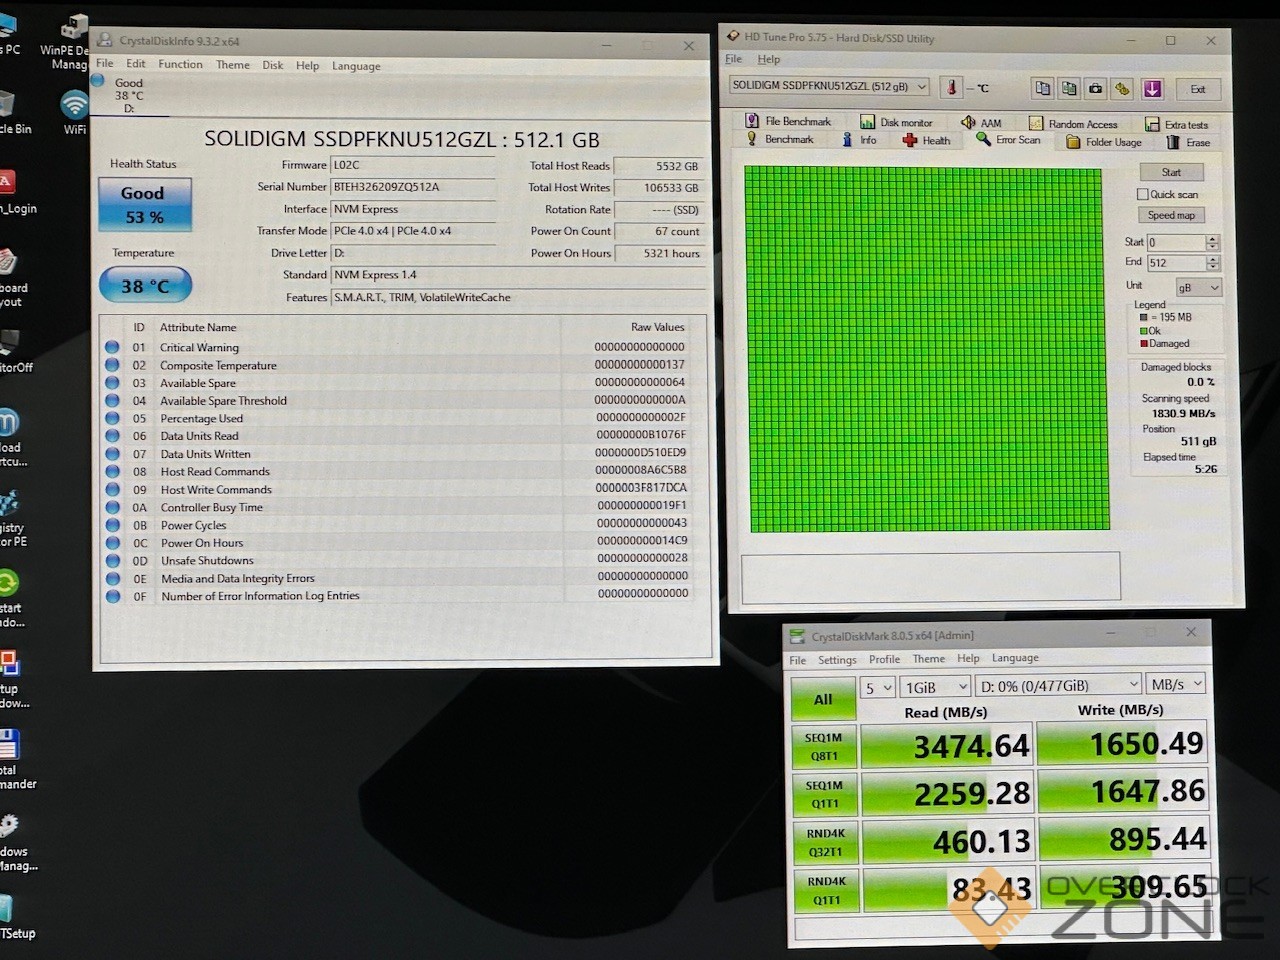Open the MB/s unit dropdown
Image resolution: width=1280 pixels, height=960 pixels.
pyautogui.click(x=1175, y=684)
